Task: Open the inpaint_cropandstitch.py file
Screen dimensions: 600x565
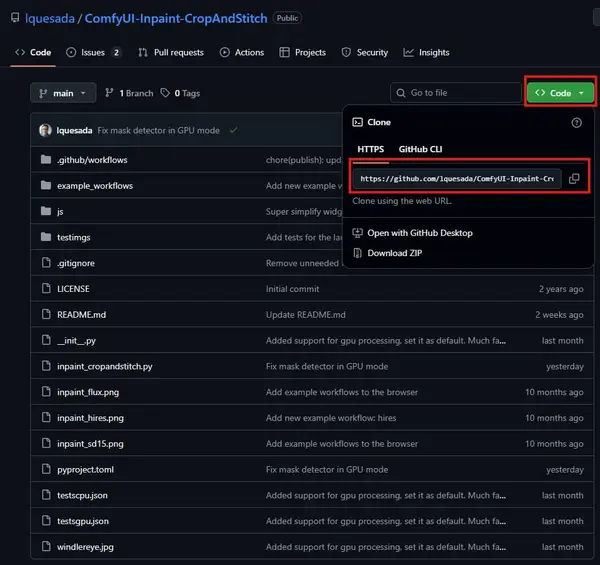Action: click(x=104, y=366)
